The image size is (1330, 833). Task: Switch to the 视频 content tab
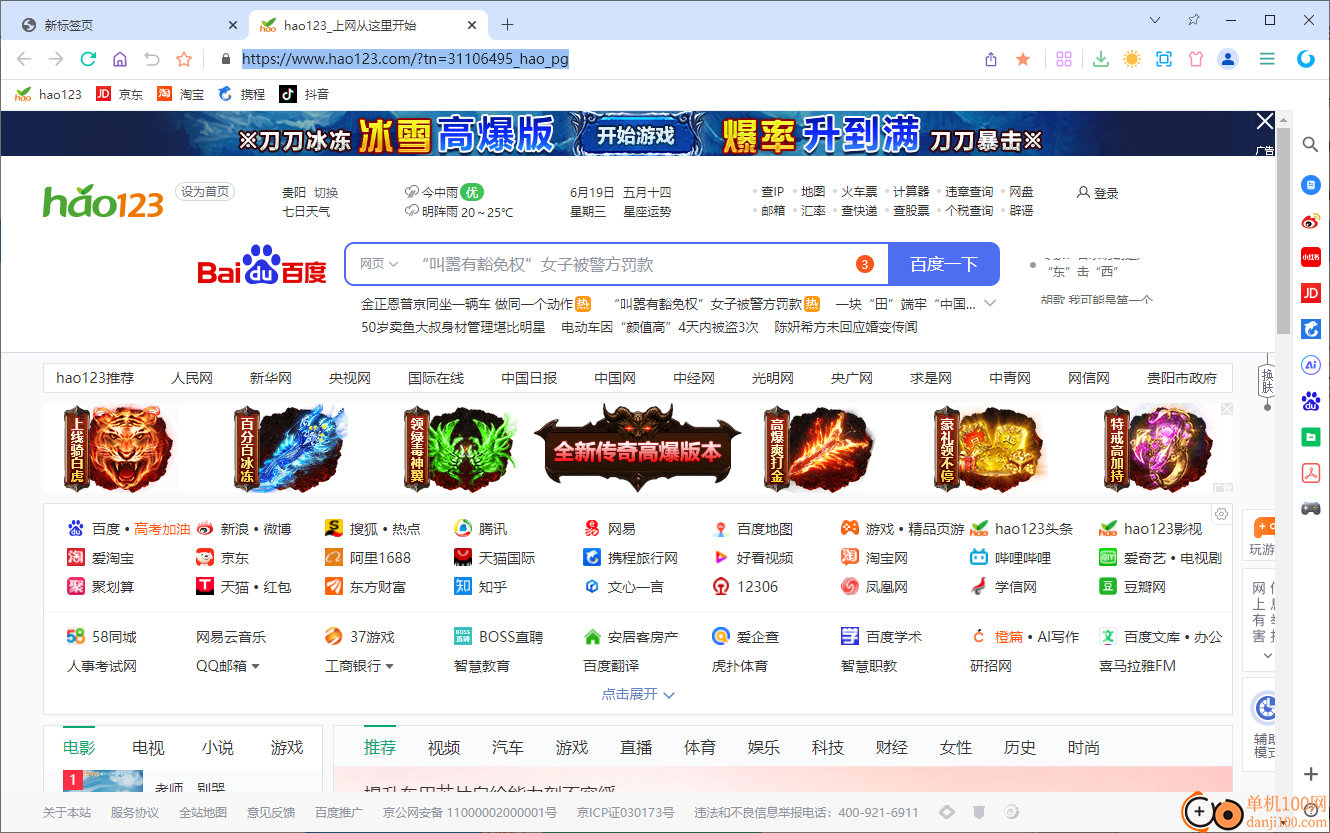point(444,747)
